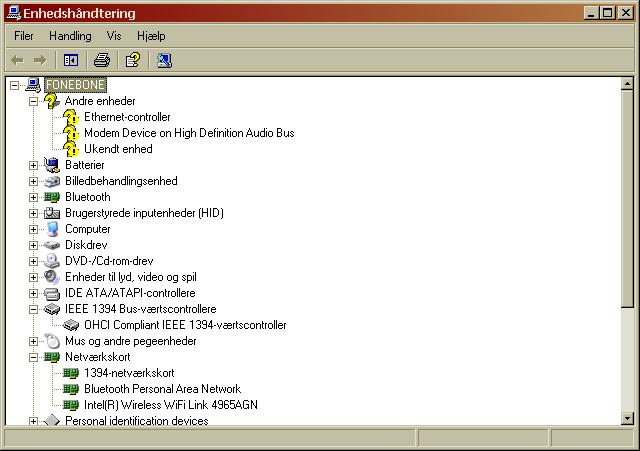
Task: Open the Filer menu
Action: 24,36
